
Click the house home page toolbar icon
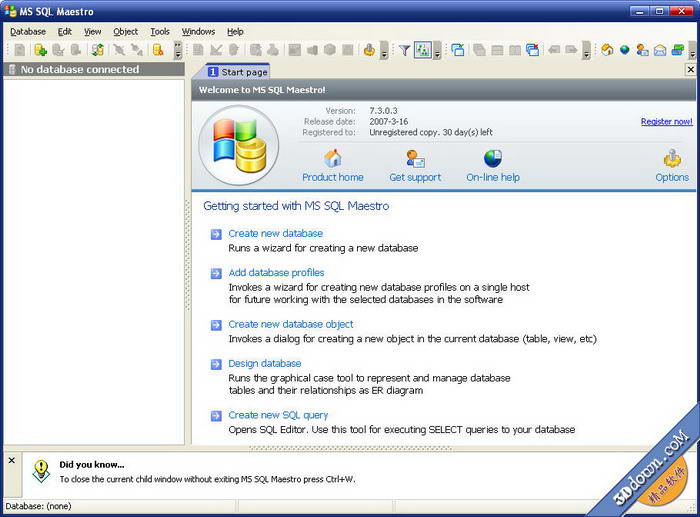click(607, 50)
